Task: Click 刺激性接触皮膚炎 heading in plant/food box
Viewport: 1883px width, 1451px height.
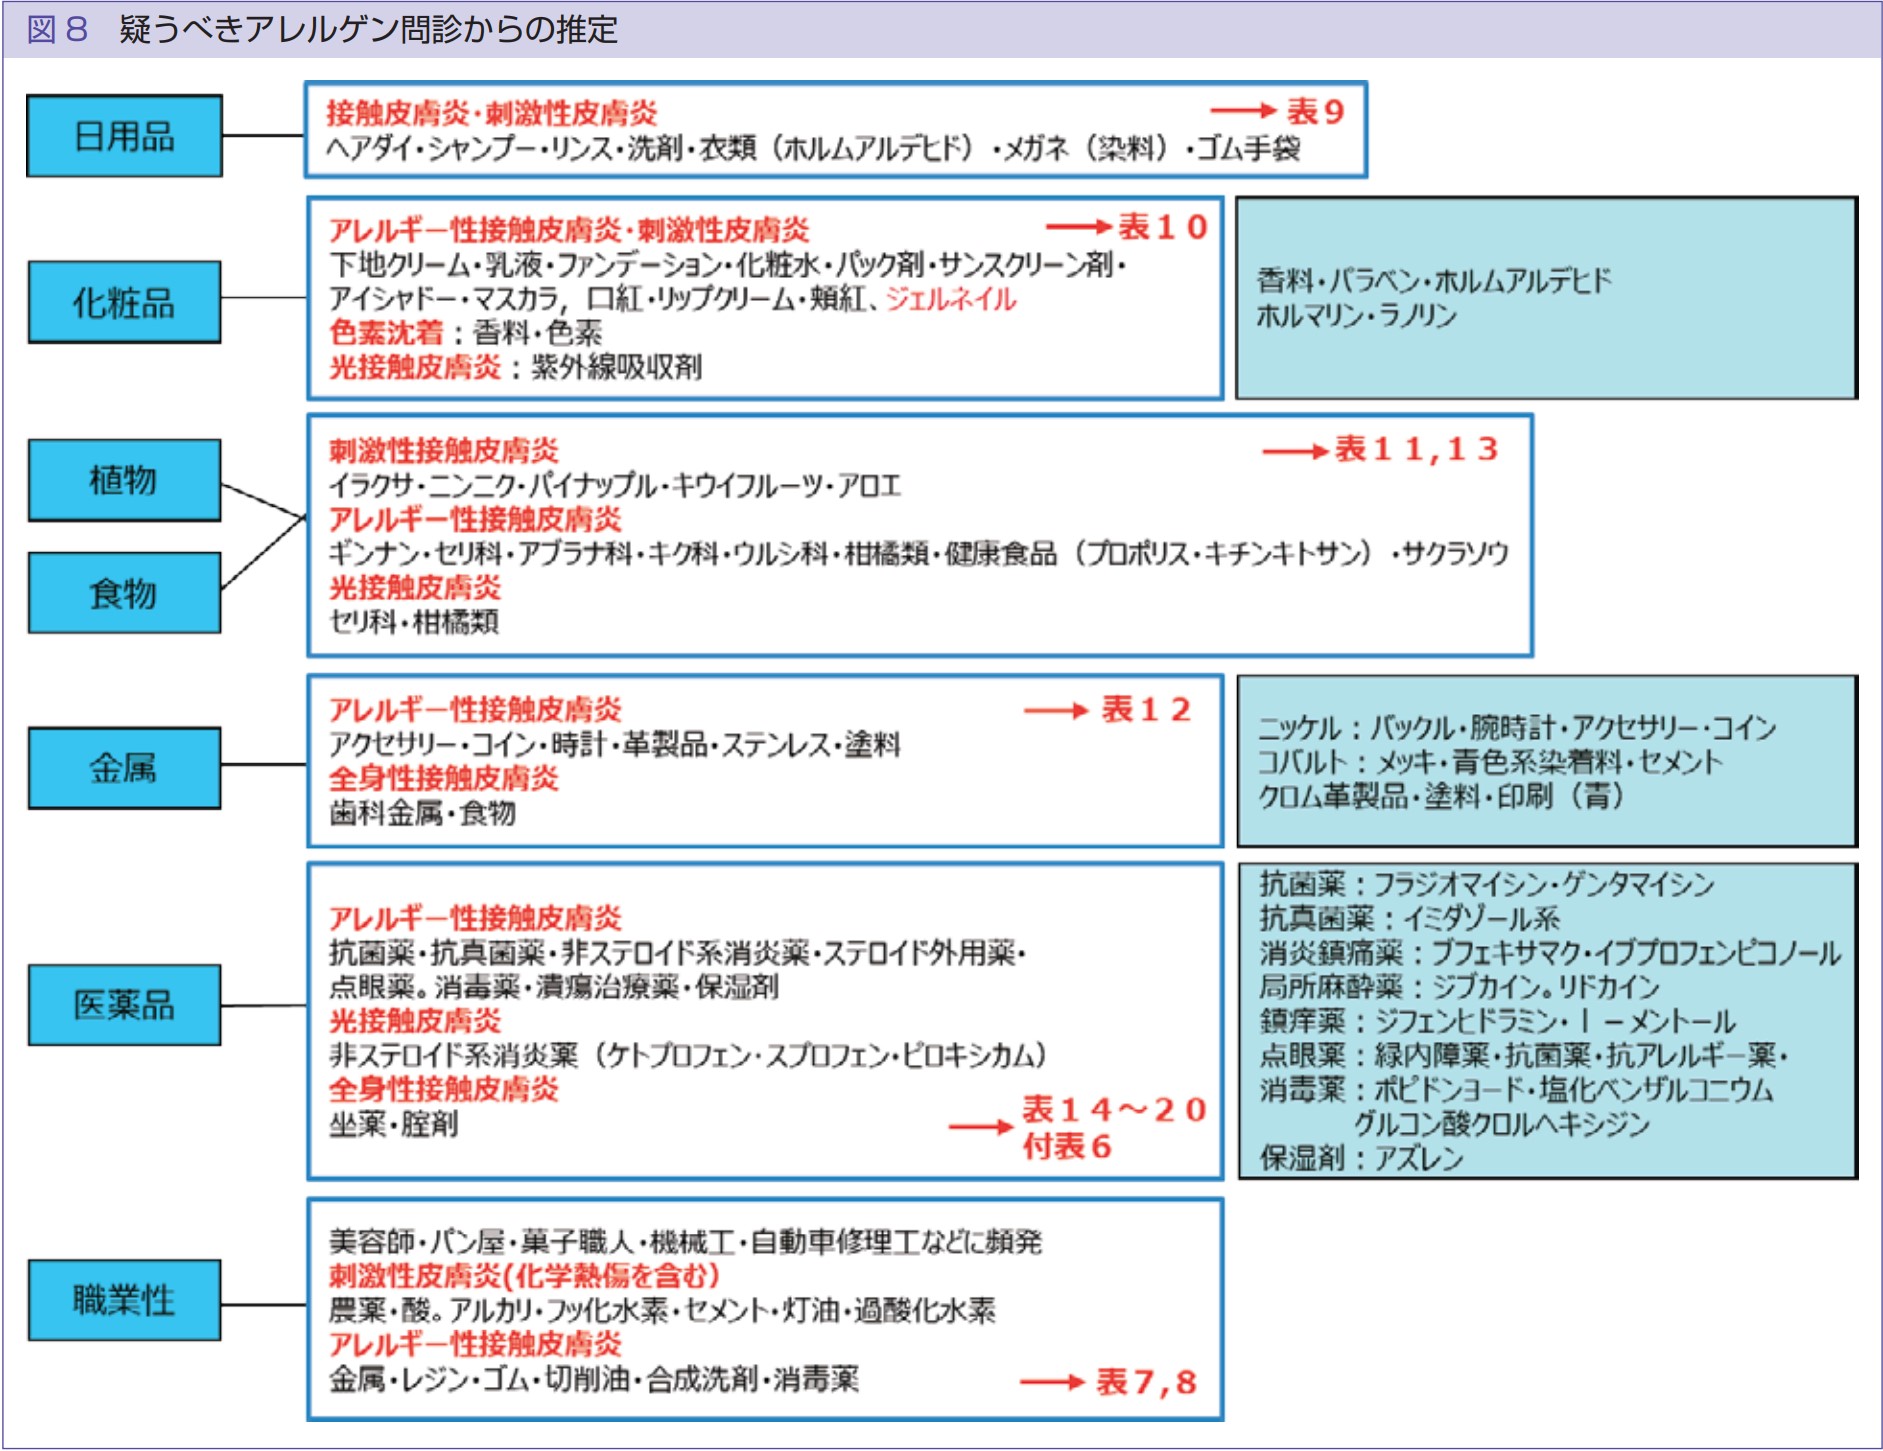Action: pos(443,451)
